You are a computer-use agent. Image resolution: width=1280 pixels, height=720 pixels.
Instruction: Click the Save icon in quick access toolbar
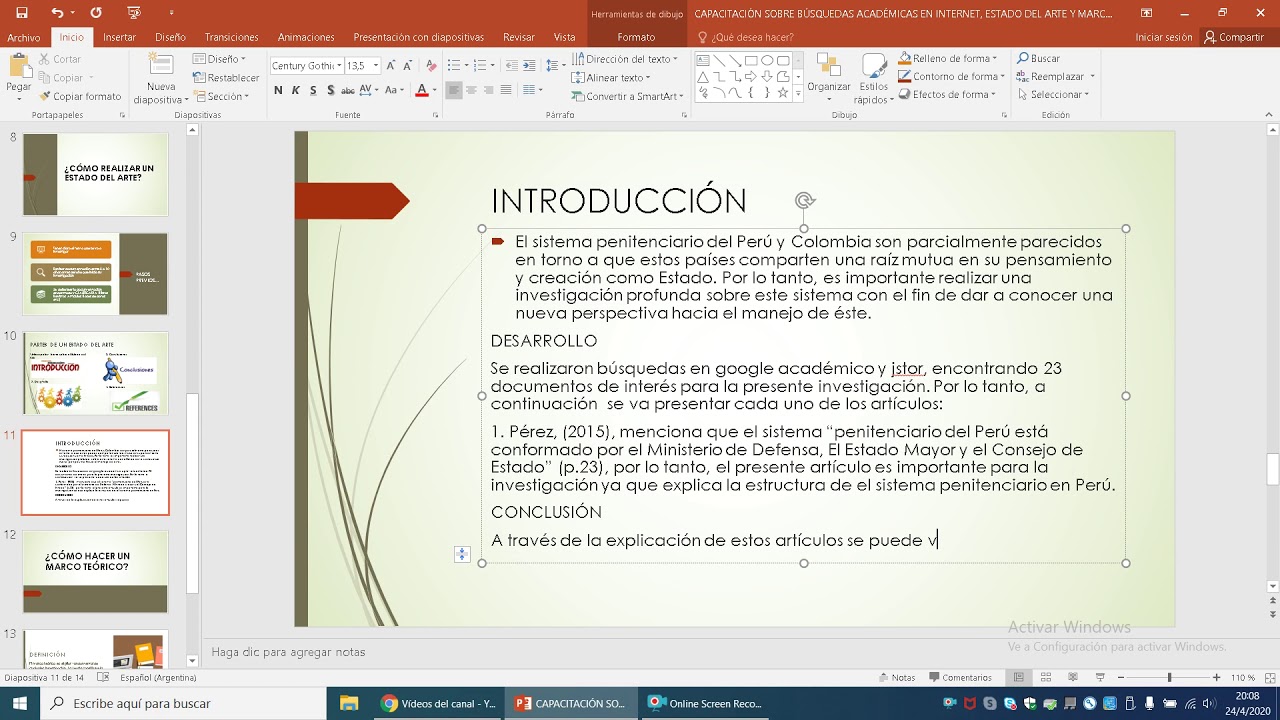pos(22,12)
